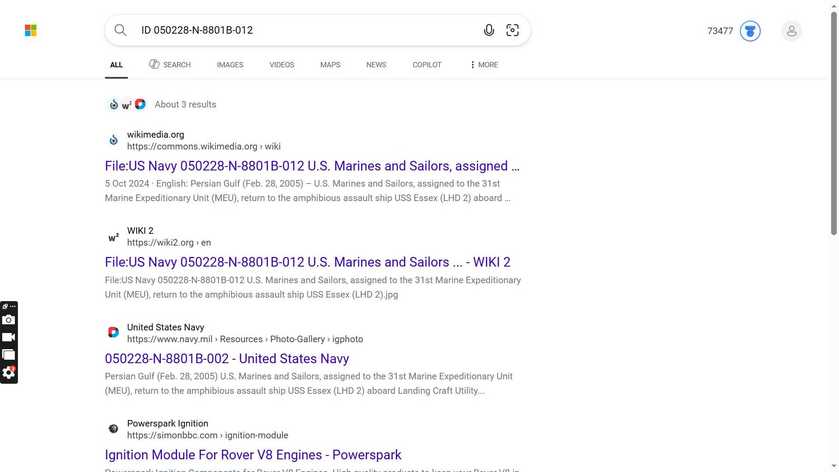Open the Wikimedia Commons File result
This screenshot has height=472, width=839.
point(312,166)
